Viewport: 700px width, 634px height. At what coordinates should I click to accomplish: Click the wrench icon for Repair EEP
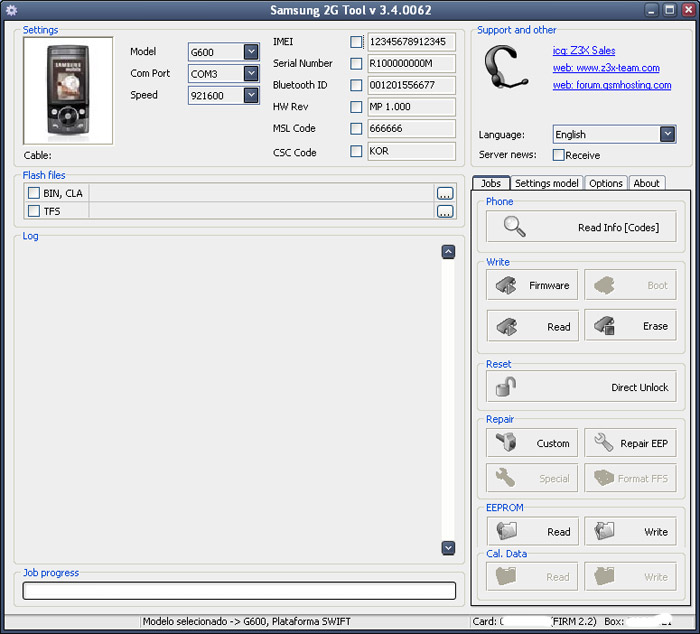coord(604,442)
